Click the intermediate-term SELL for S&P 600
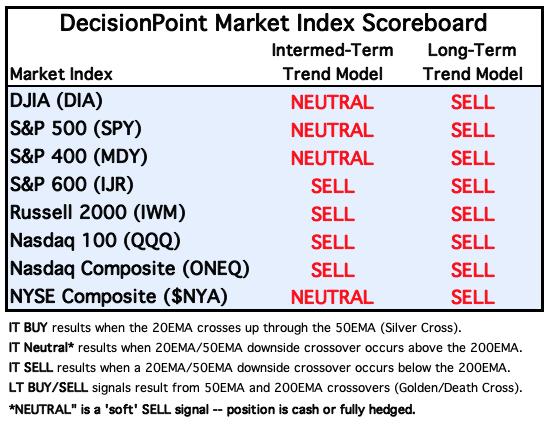This screenshot has height=424, width=551. coord(332,187)
